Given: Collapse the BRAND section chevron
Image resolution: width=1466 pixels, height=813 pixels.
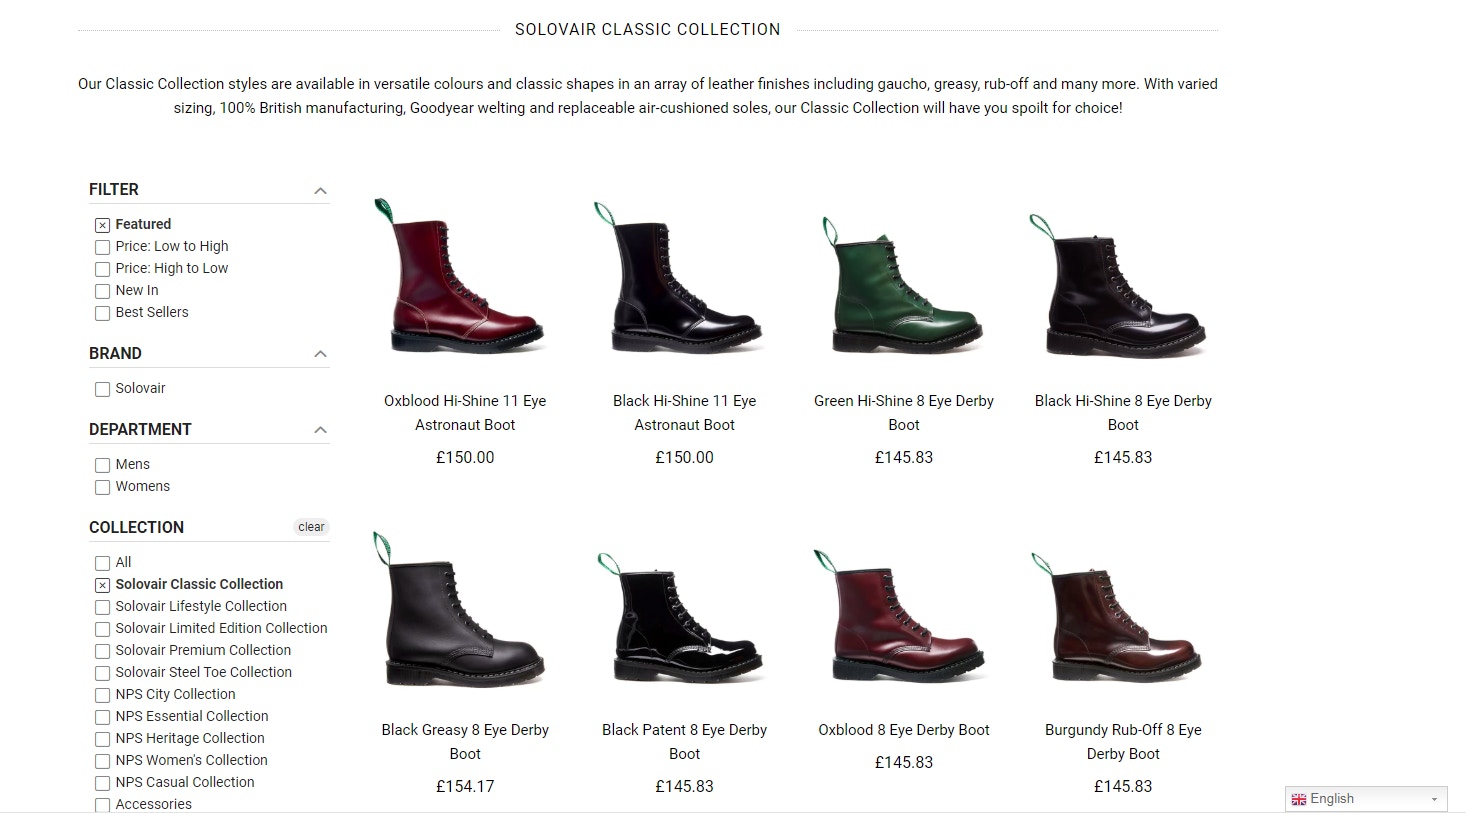Looking at the screenshot, I should pyautogui.click(x=320, y=354).
